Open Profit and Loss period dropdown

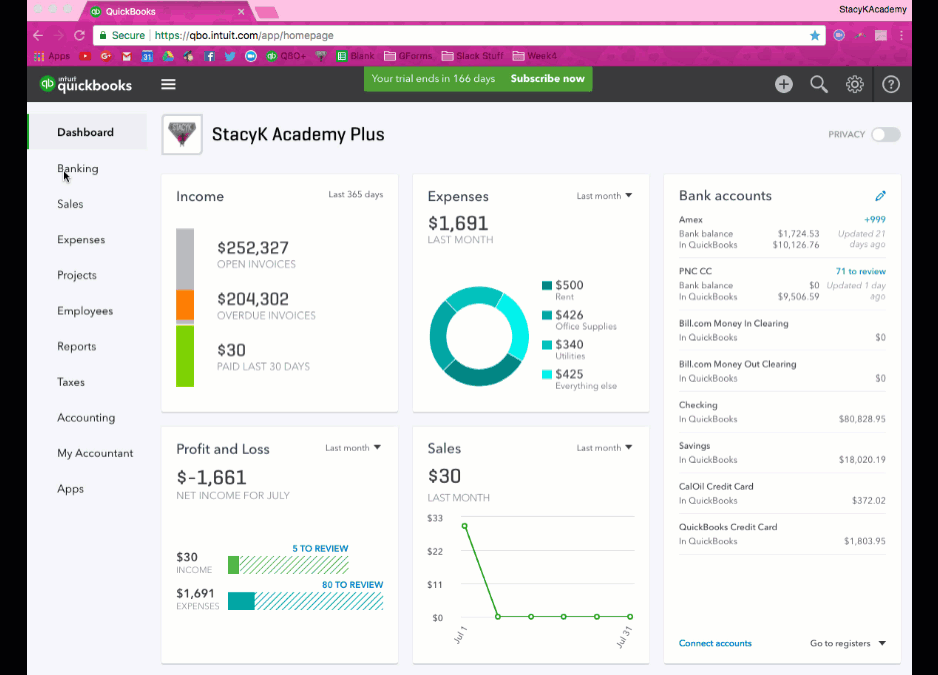coord(353,448)
